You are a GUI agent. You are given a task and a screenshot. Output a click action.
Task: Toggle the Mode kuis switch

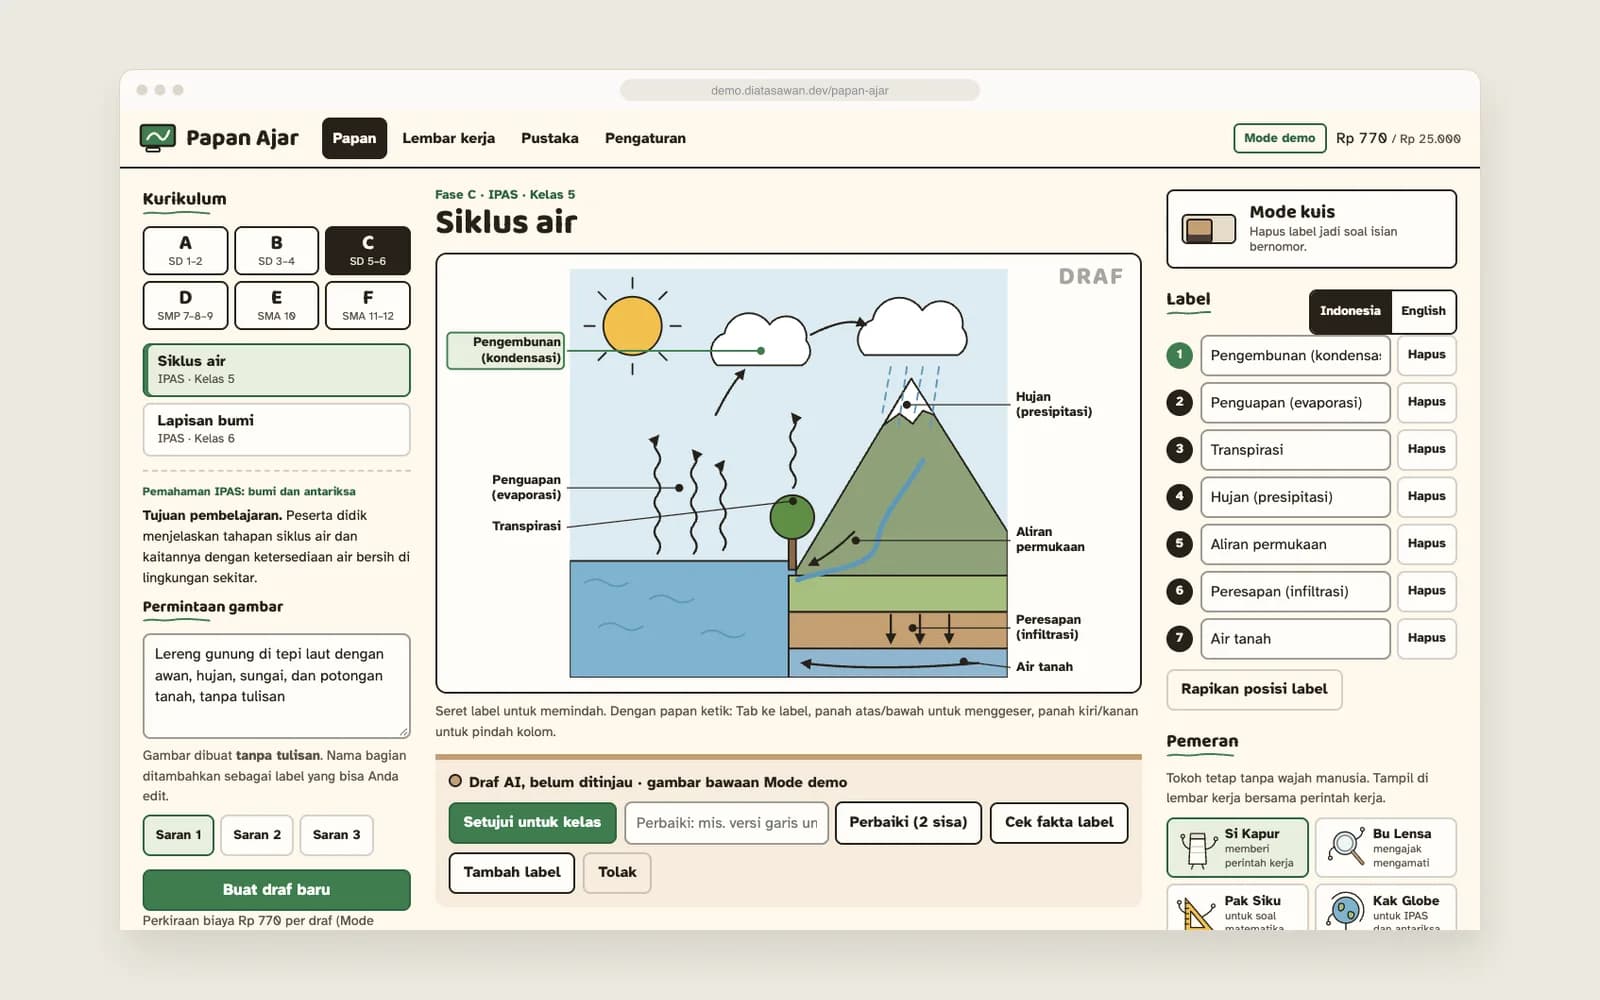coord(1208,229)
